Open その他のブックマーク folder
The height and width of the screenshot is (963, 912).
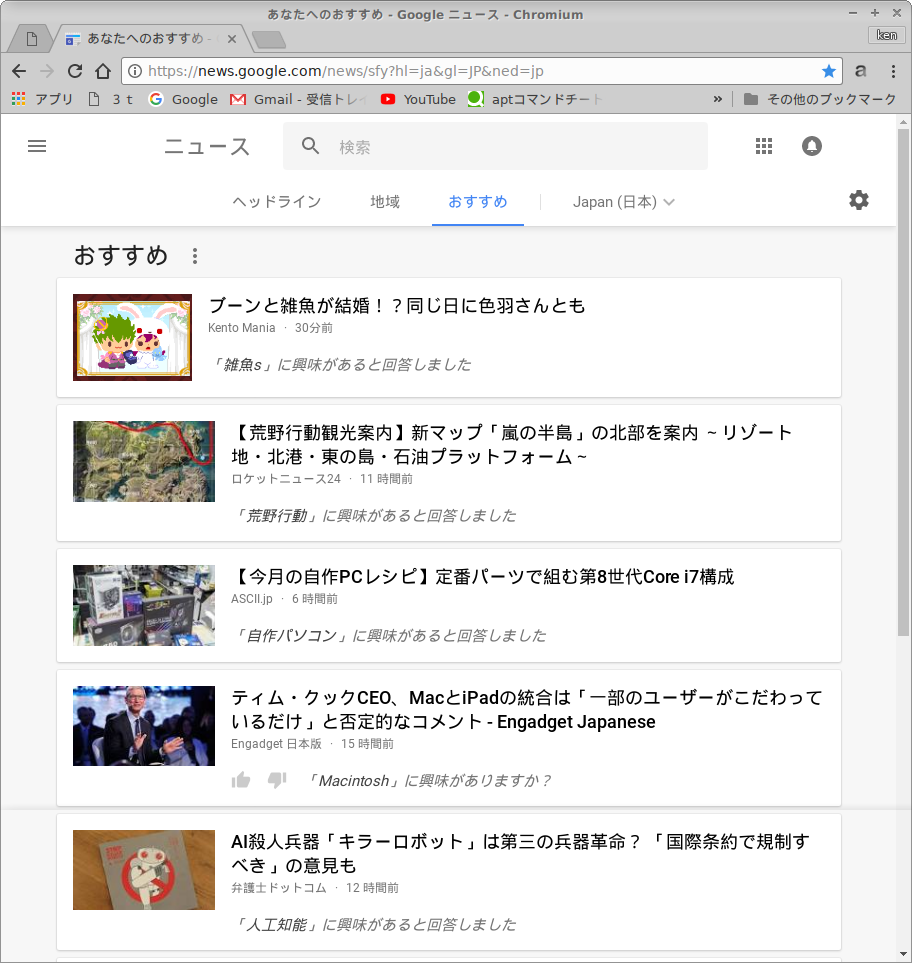819,99
